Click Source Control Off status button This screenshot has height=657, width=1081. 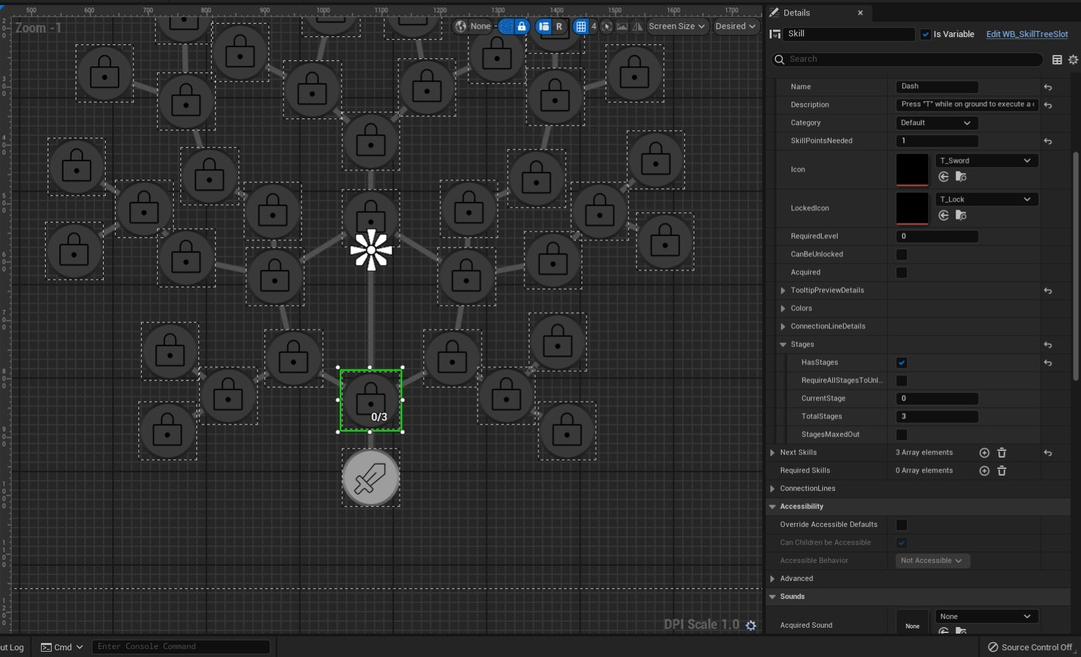[x=1030, y=647]
